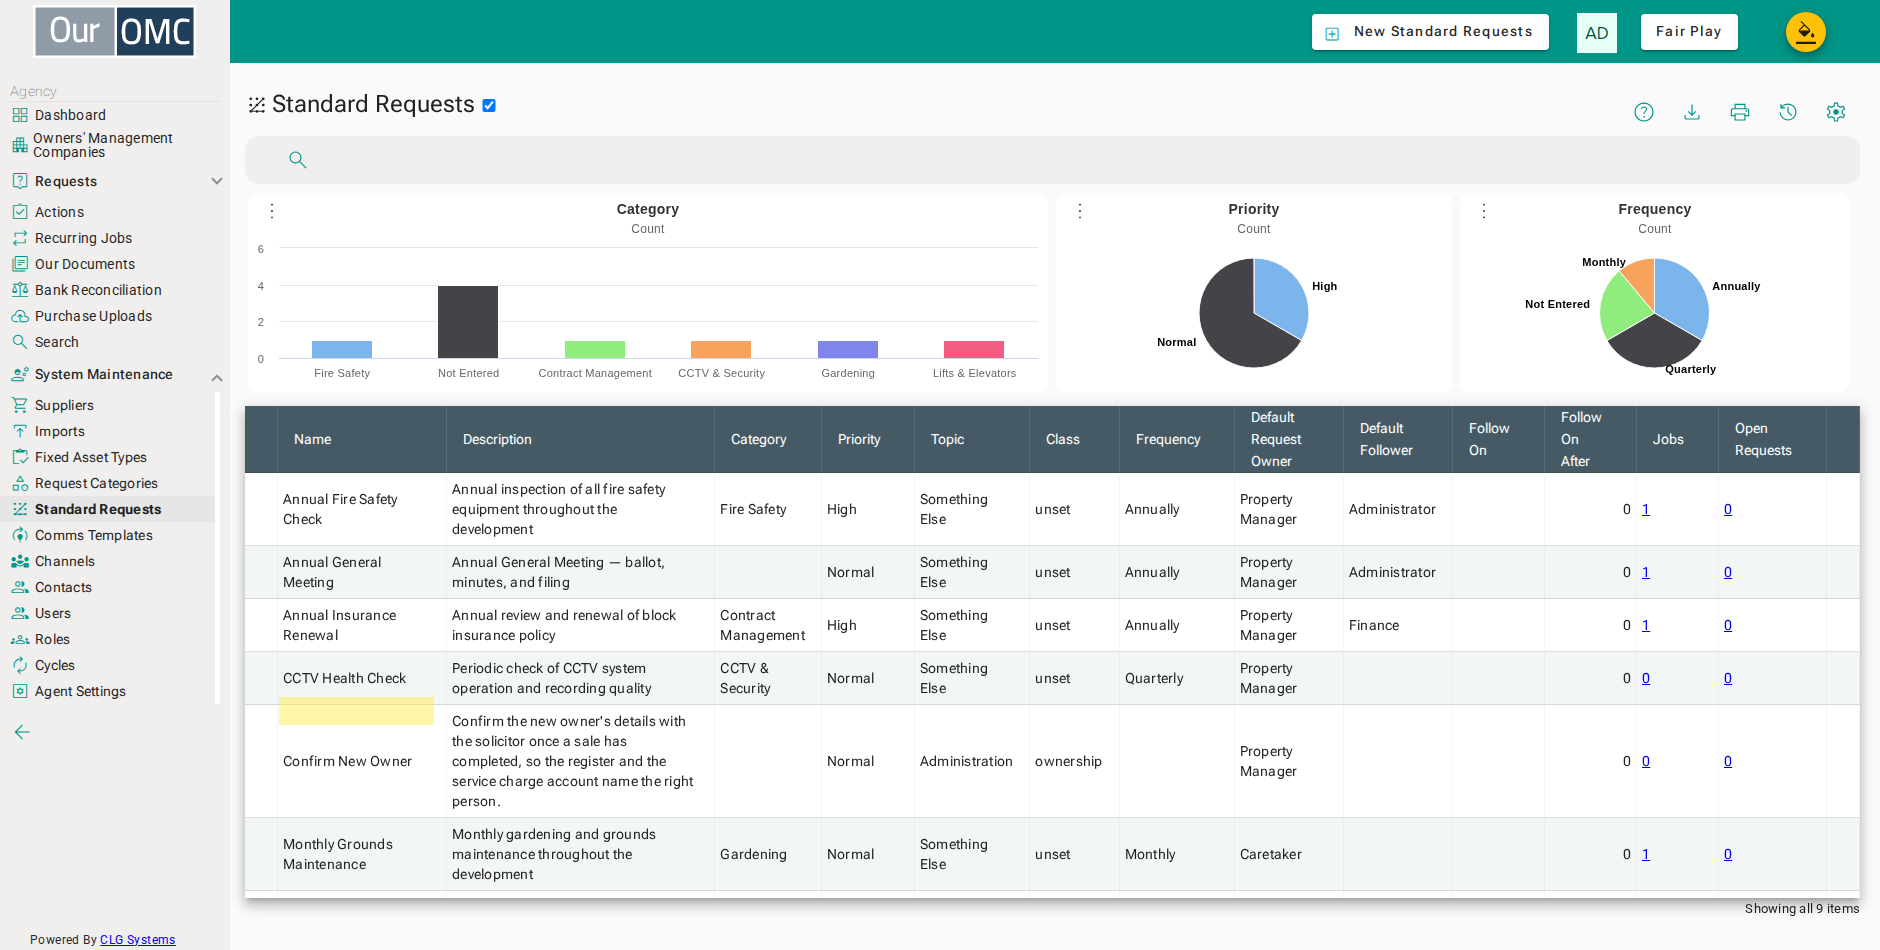1880x950 pixels.
Task: Open the CLG Systems link
Action: point(137,940)
